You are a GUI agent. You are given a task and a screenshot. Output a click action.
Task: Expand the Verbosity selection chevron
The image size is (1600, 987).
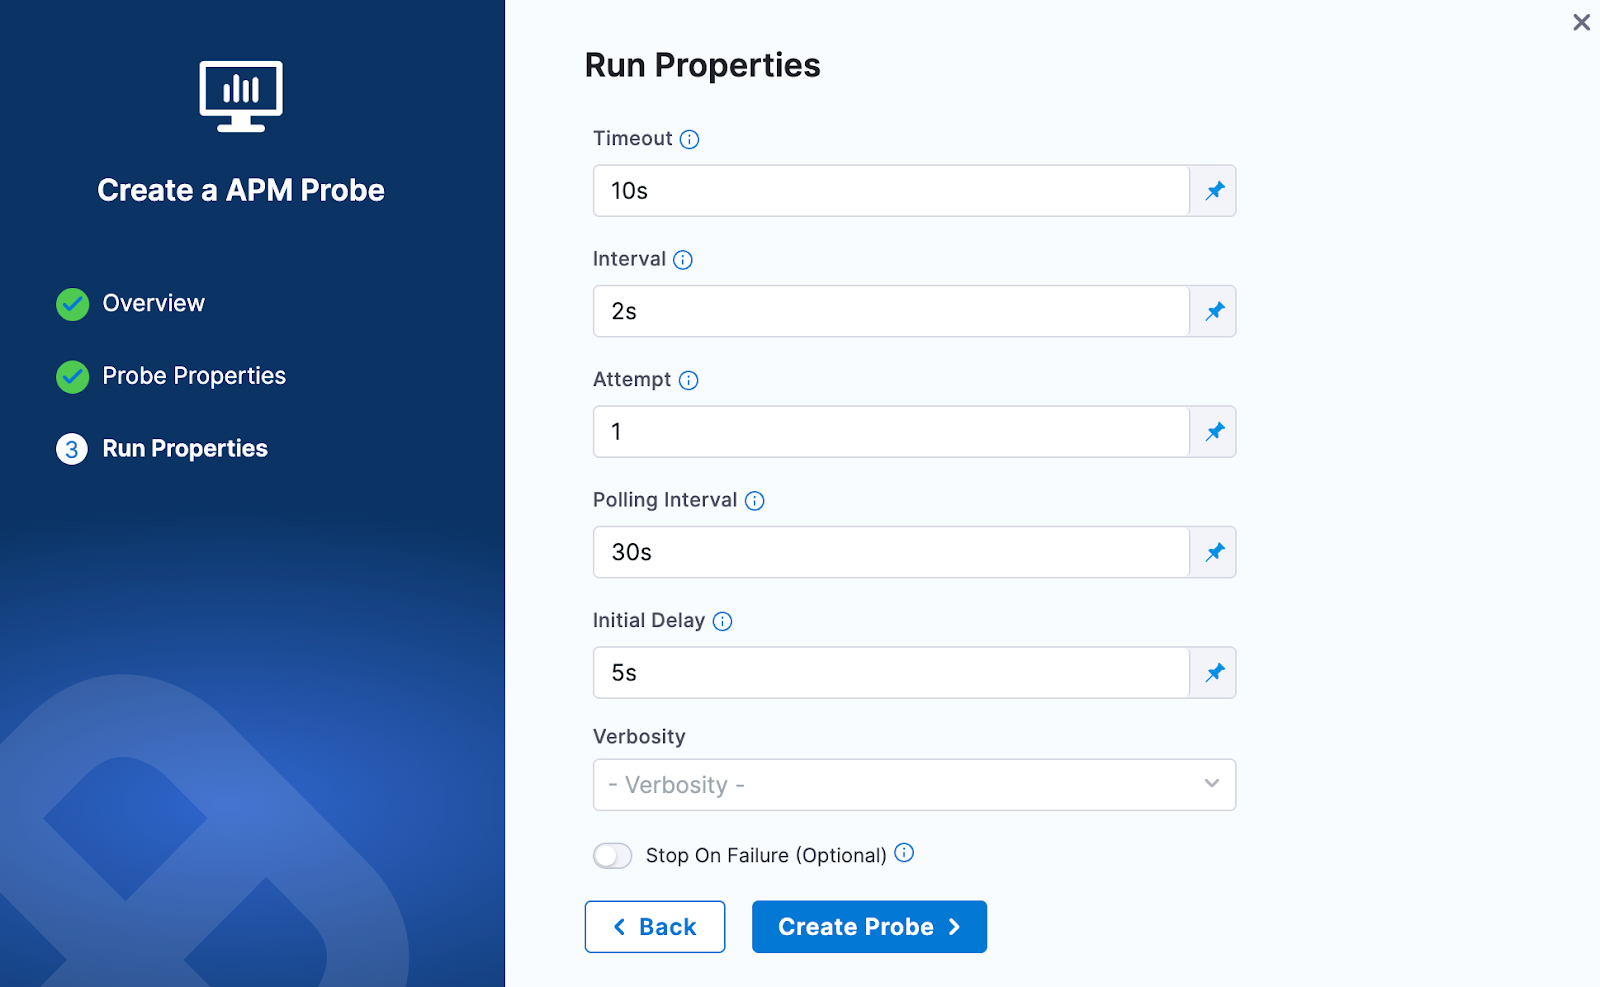coord(1209,784)
